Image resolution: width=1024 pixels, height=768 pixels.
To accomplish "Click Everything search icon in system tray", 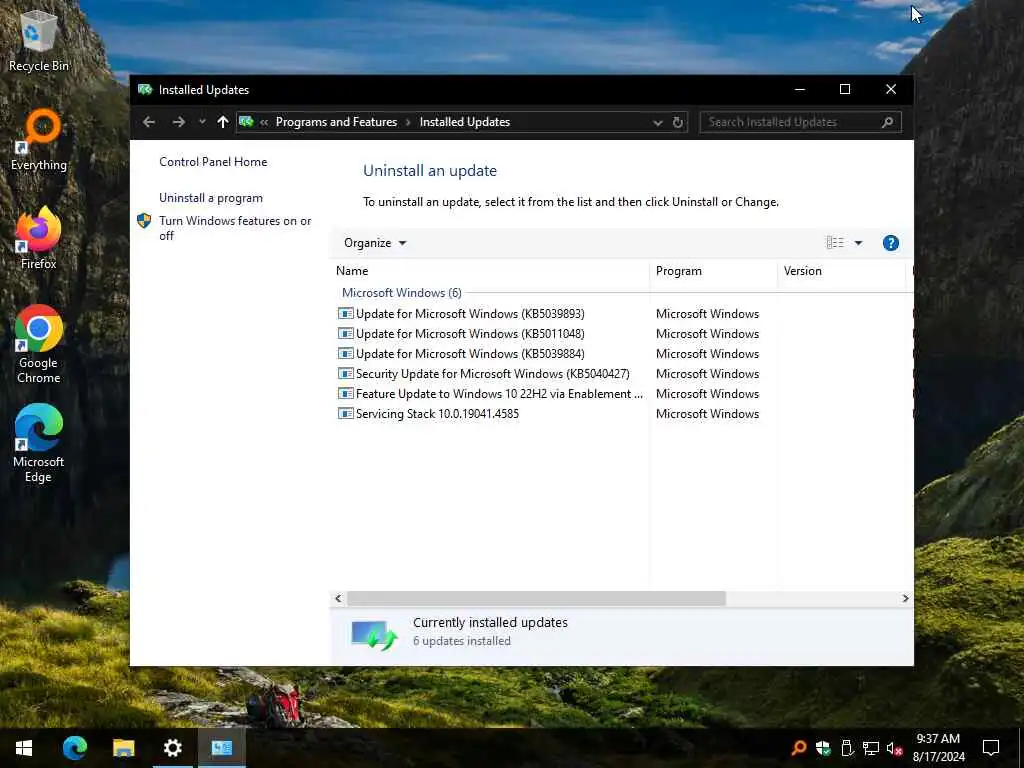I will pos(799,748).
